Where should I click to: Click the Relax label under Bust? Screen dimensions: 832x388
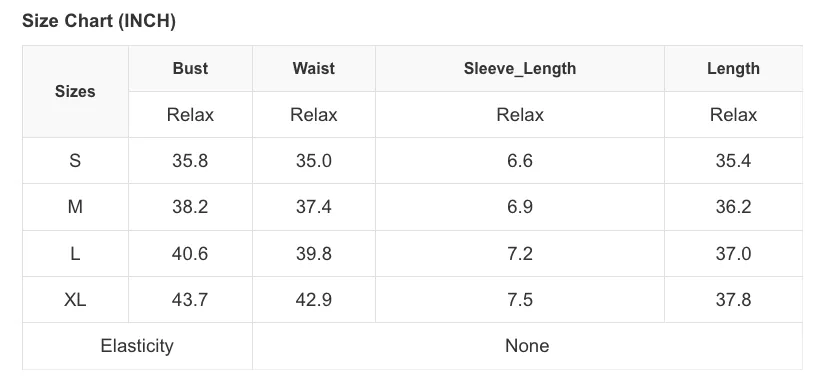pyautogui.click(x=190, y=115)
